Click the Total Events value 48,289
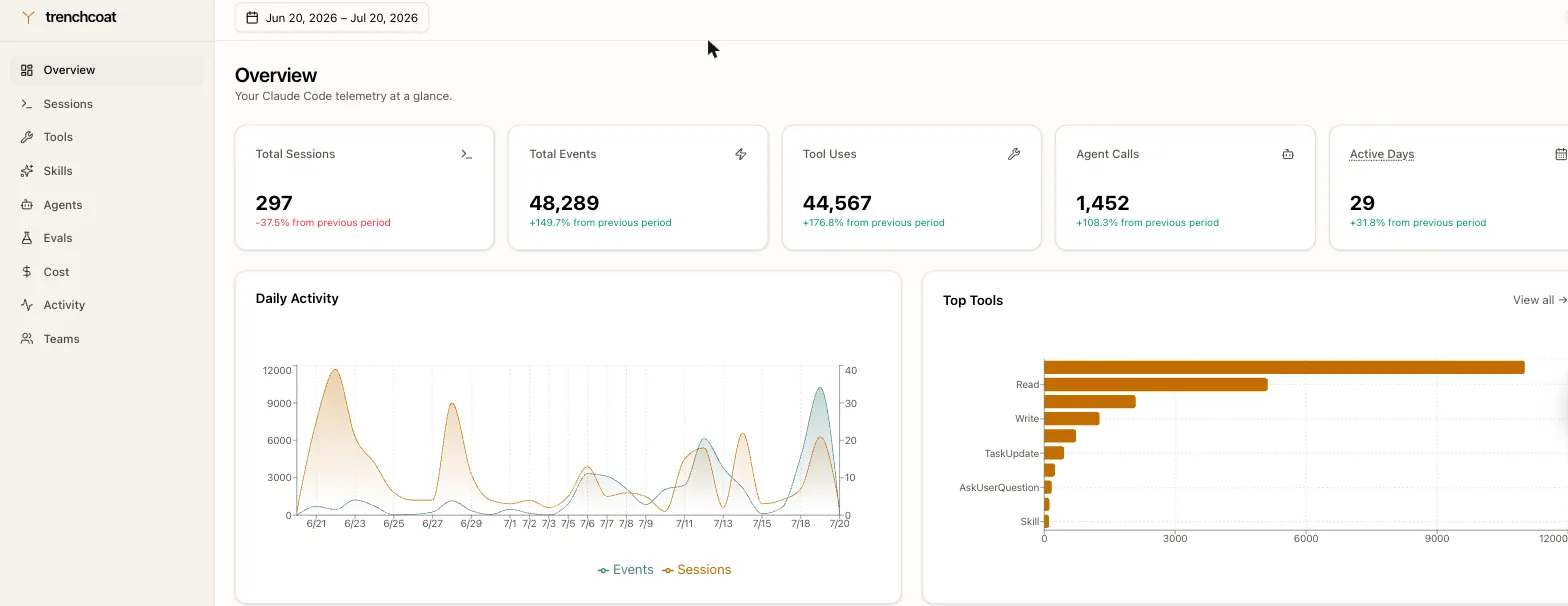Screen dimensions: 1568x606 [564, 203]
